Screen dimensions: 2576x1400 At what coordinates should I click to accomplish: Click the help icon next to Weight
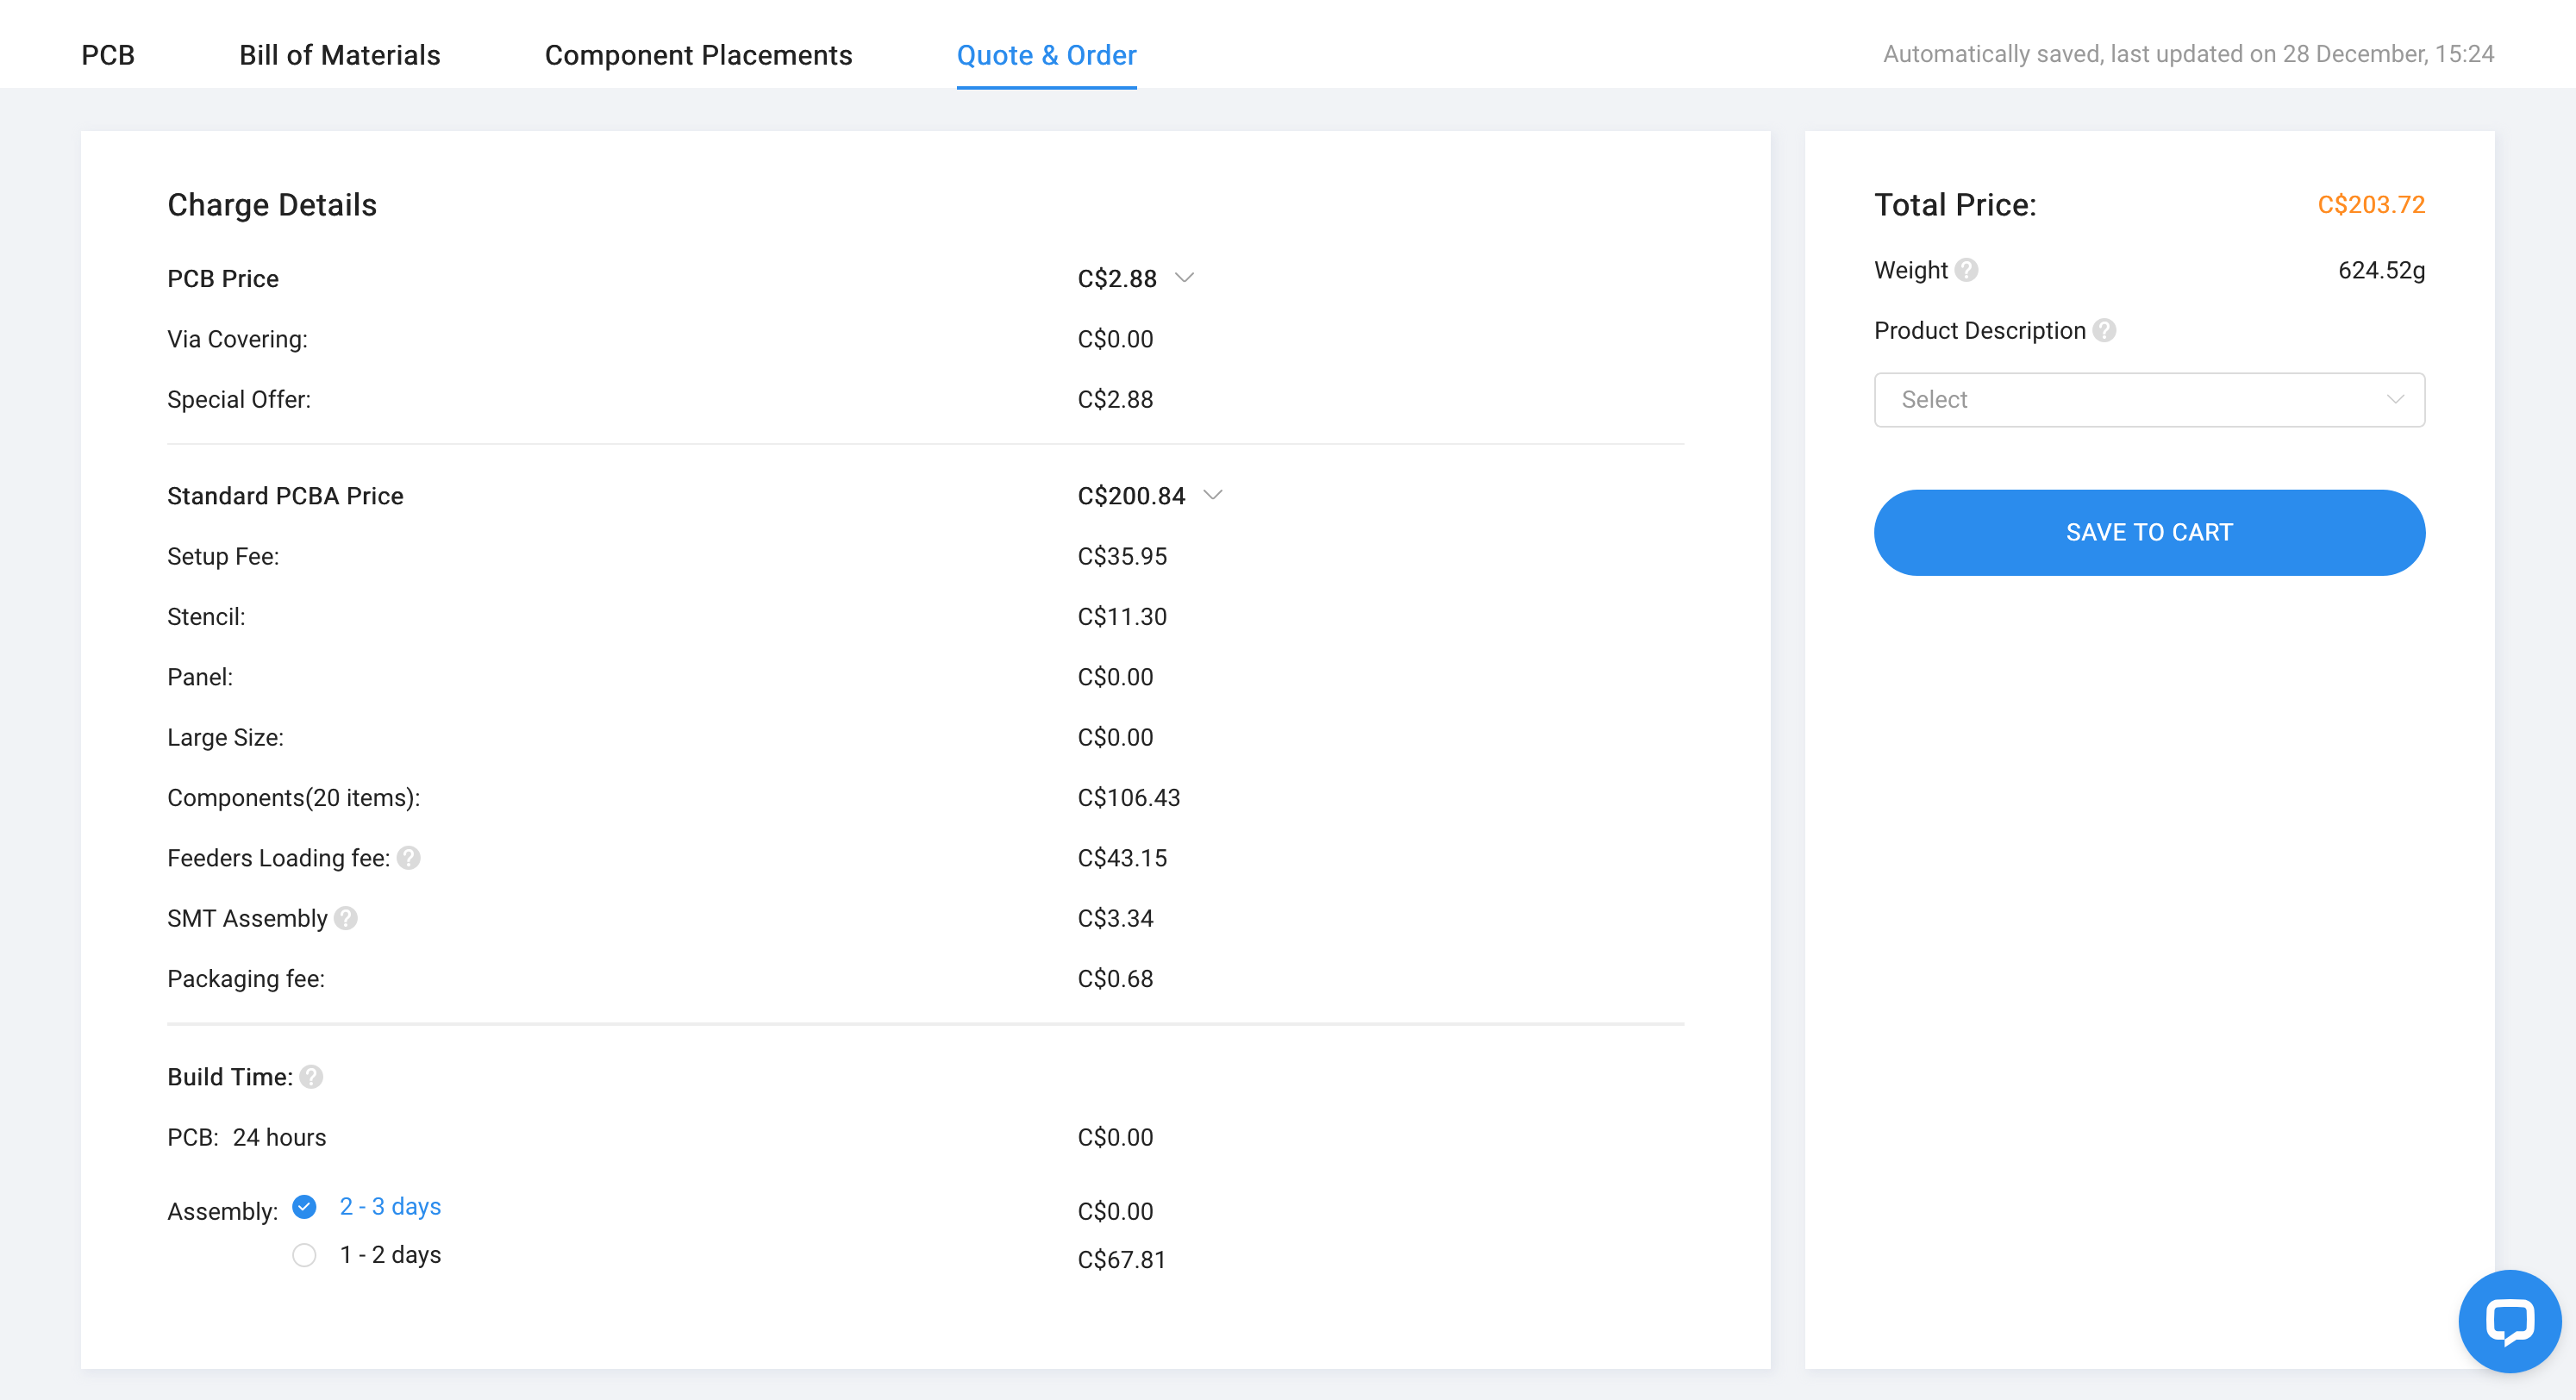click(1966, 270)
